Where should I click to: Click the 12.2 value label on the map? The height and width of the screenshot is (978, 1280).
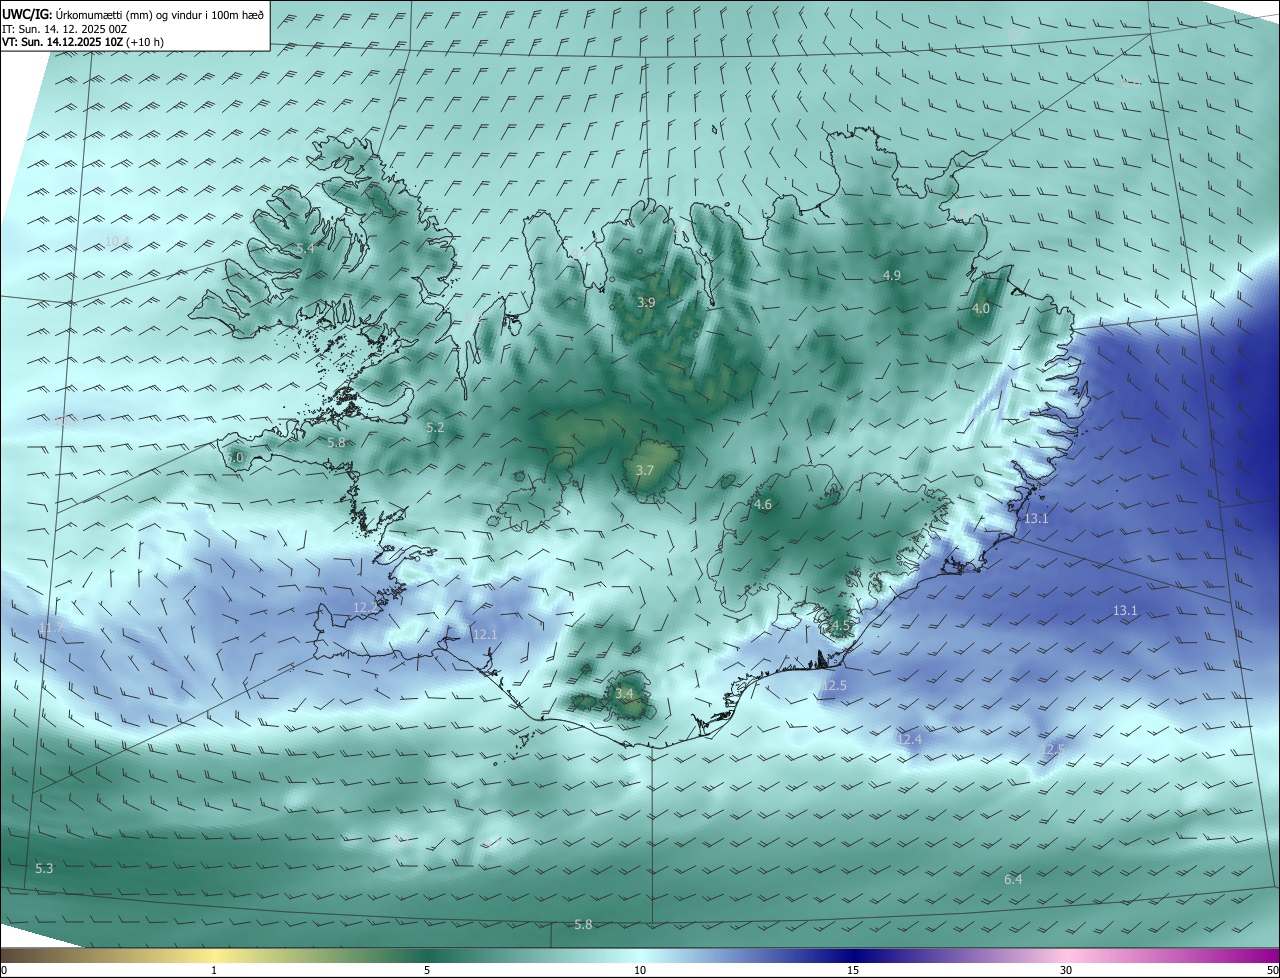click(x=366, y=607)
